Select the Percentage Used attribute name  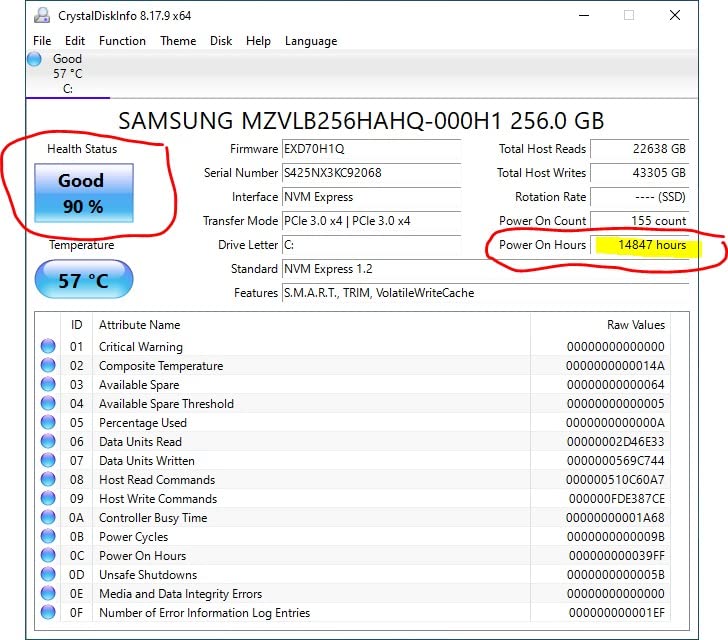(x=143, y=423)
